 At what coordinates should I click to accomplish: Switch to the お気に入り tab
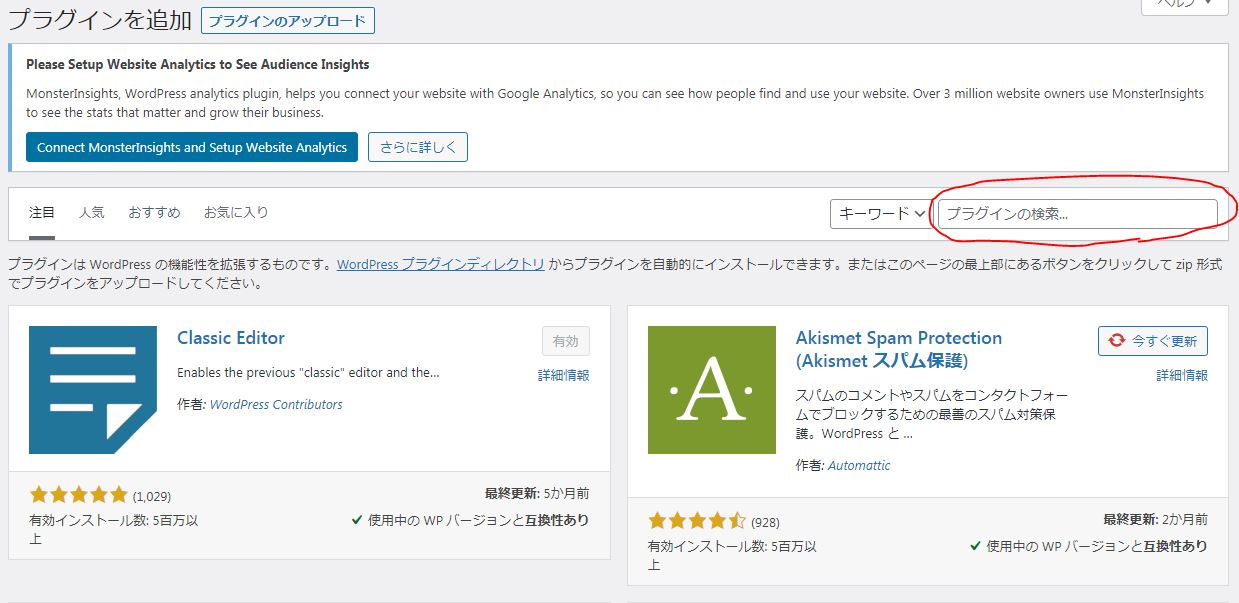tap(236, 212)
